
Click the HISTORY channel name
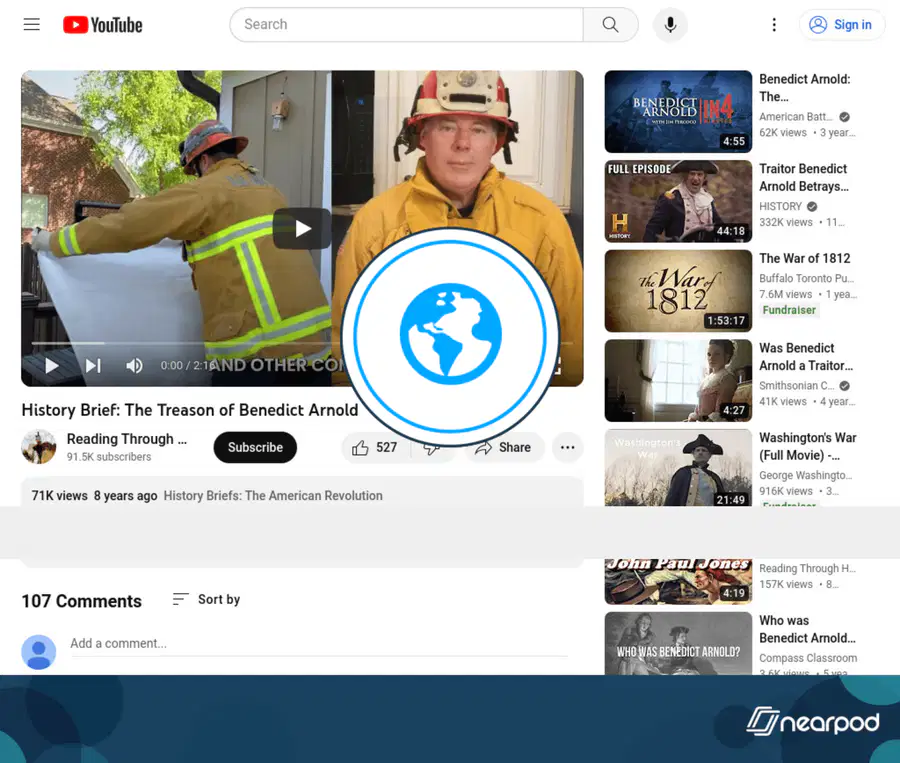tap(780, 206)
